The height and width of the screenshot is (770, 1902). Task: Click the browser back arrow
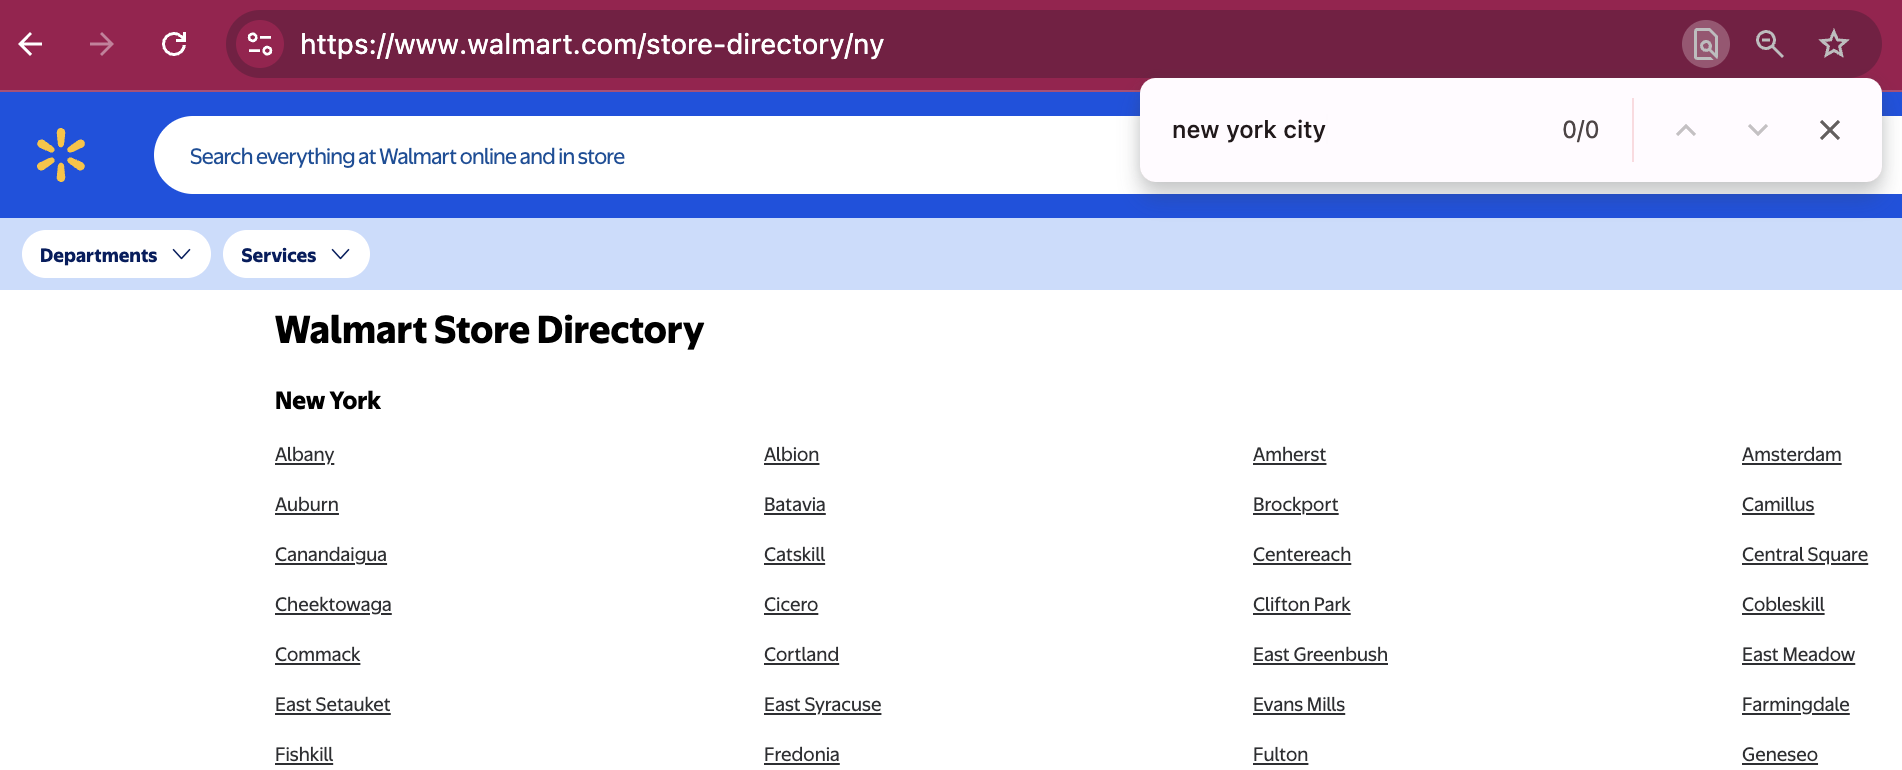(x=31, y=44)
